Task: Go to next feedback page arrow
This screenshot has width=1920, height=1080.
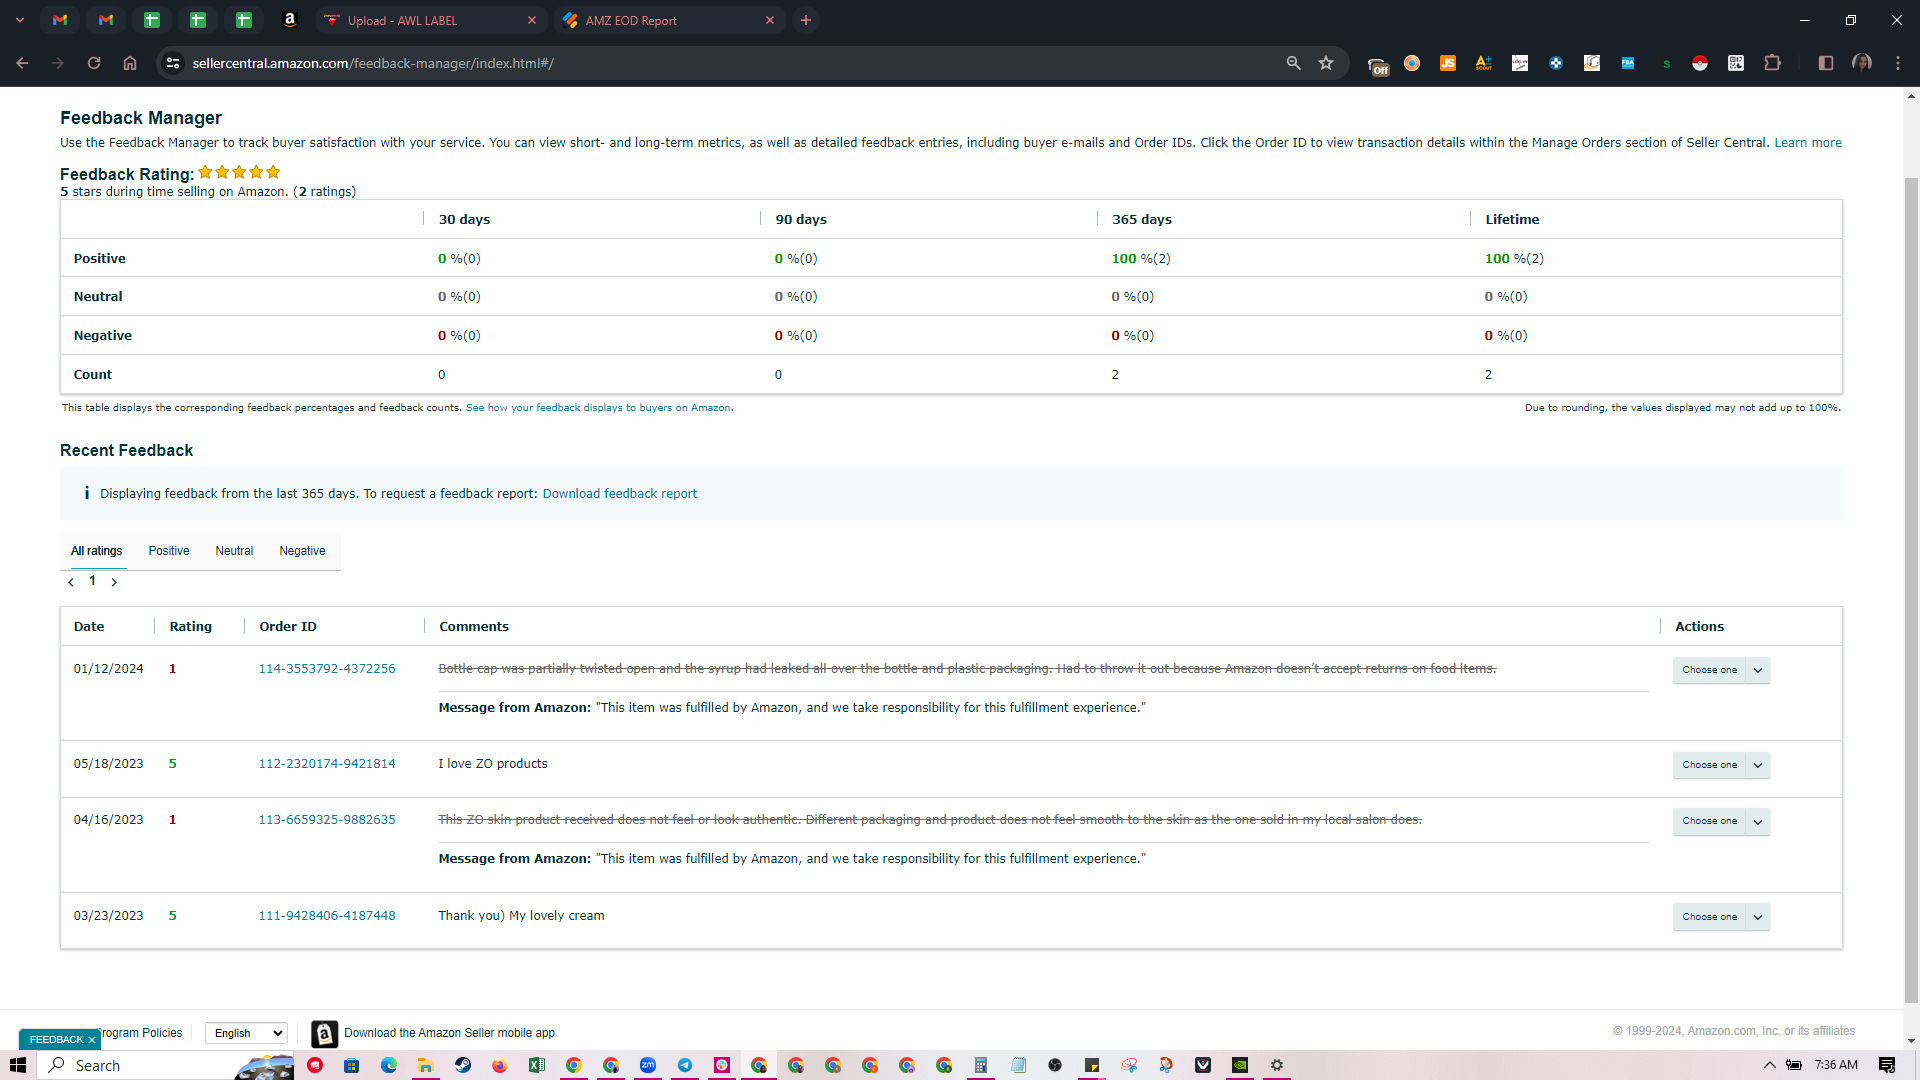Action: 114,582
